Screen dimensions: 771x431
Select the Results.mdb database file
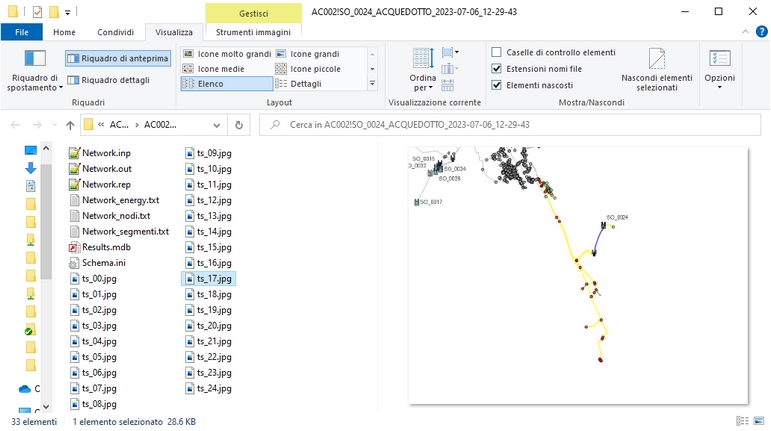point(106,247)
